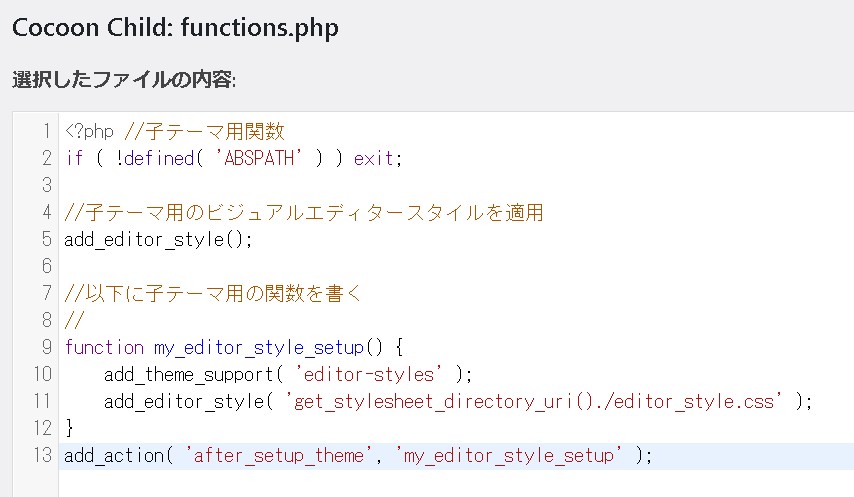Screen dimensions: 854x497
Task: Click line number 1 in the gutter
Action: tap(46, 131)
